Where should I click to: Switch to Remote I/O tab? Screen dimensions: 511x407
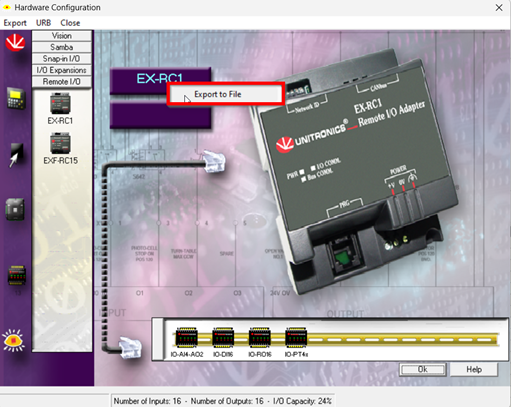click(62, 82)
